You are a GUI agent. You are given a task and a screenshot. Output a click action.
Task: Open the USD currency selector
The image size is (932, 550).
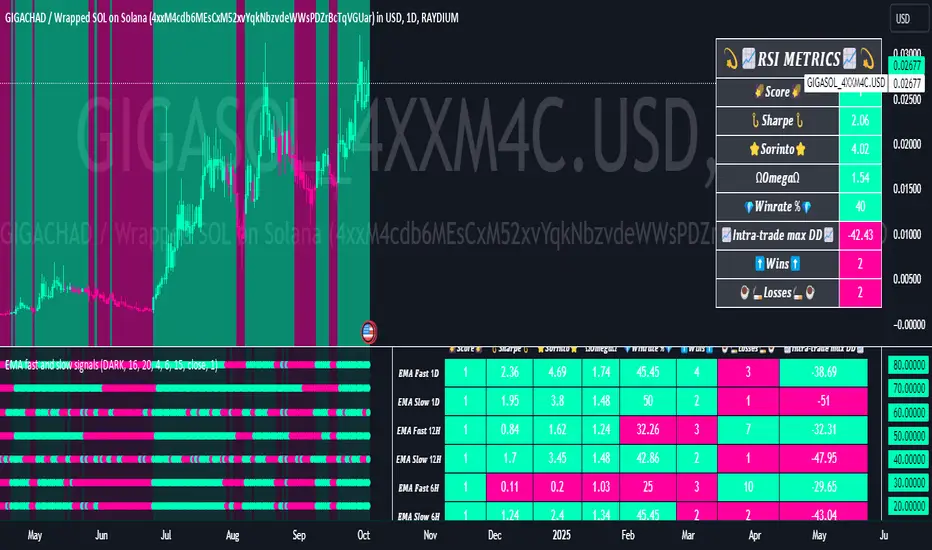pos(908,18)
